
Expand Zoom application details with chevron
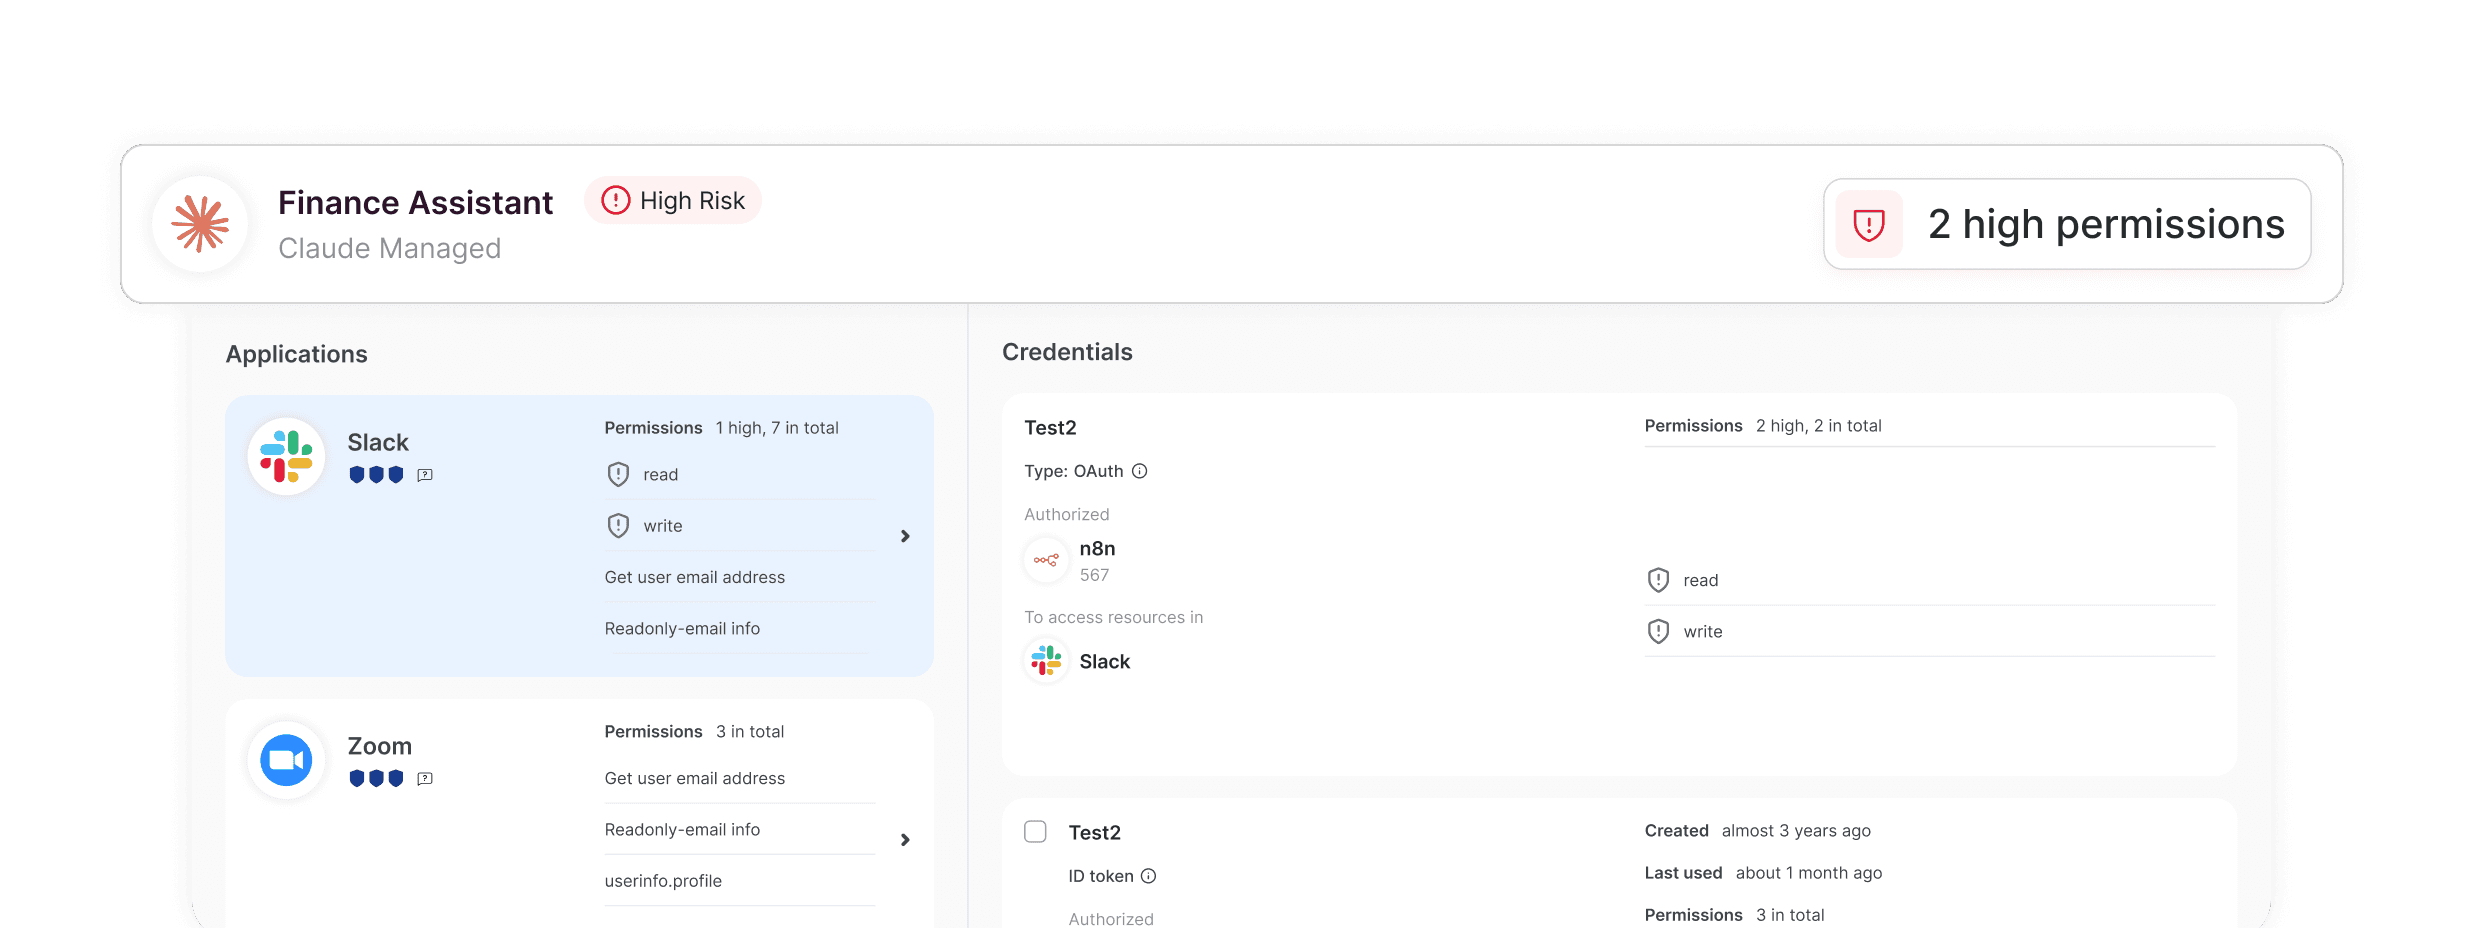pos(905,840)
